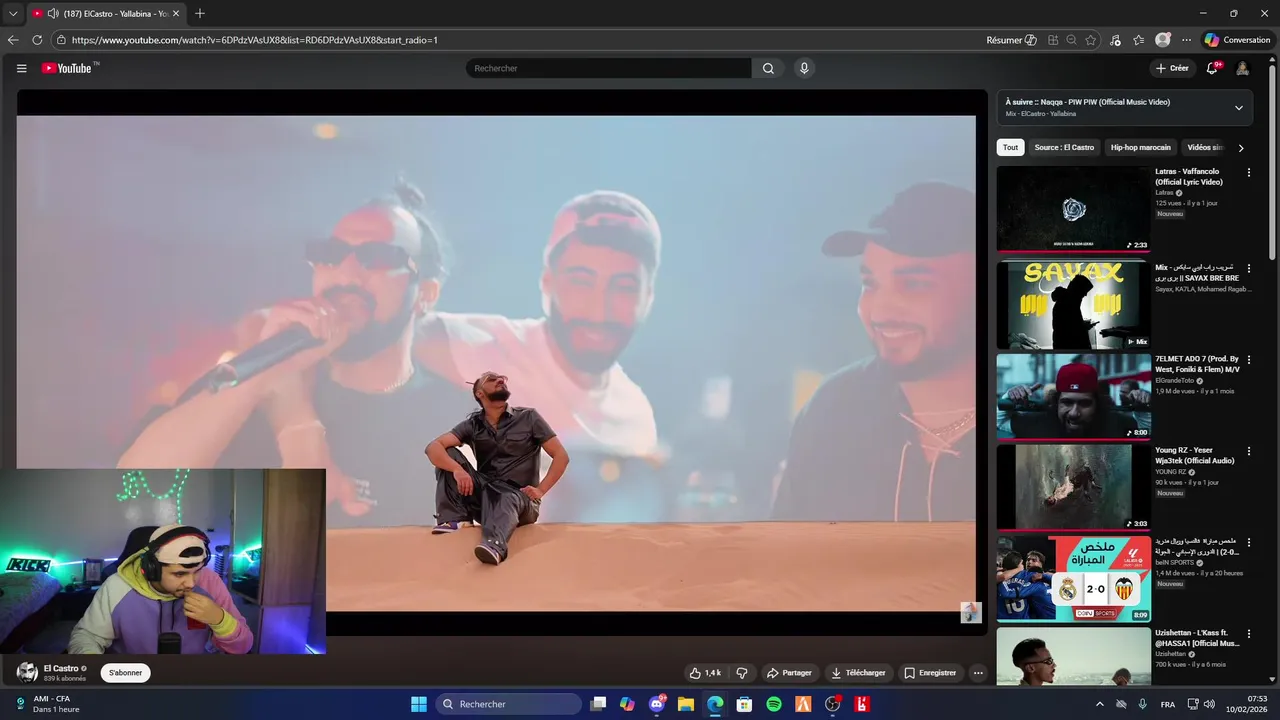This screenshot has height=720, width=1280.
Task: Select the Hip-hop marocain chip
Action: [1140, 147]
